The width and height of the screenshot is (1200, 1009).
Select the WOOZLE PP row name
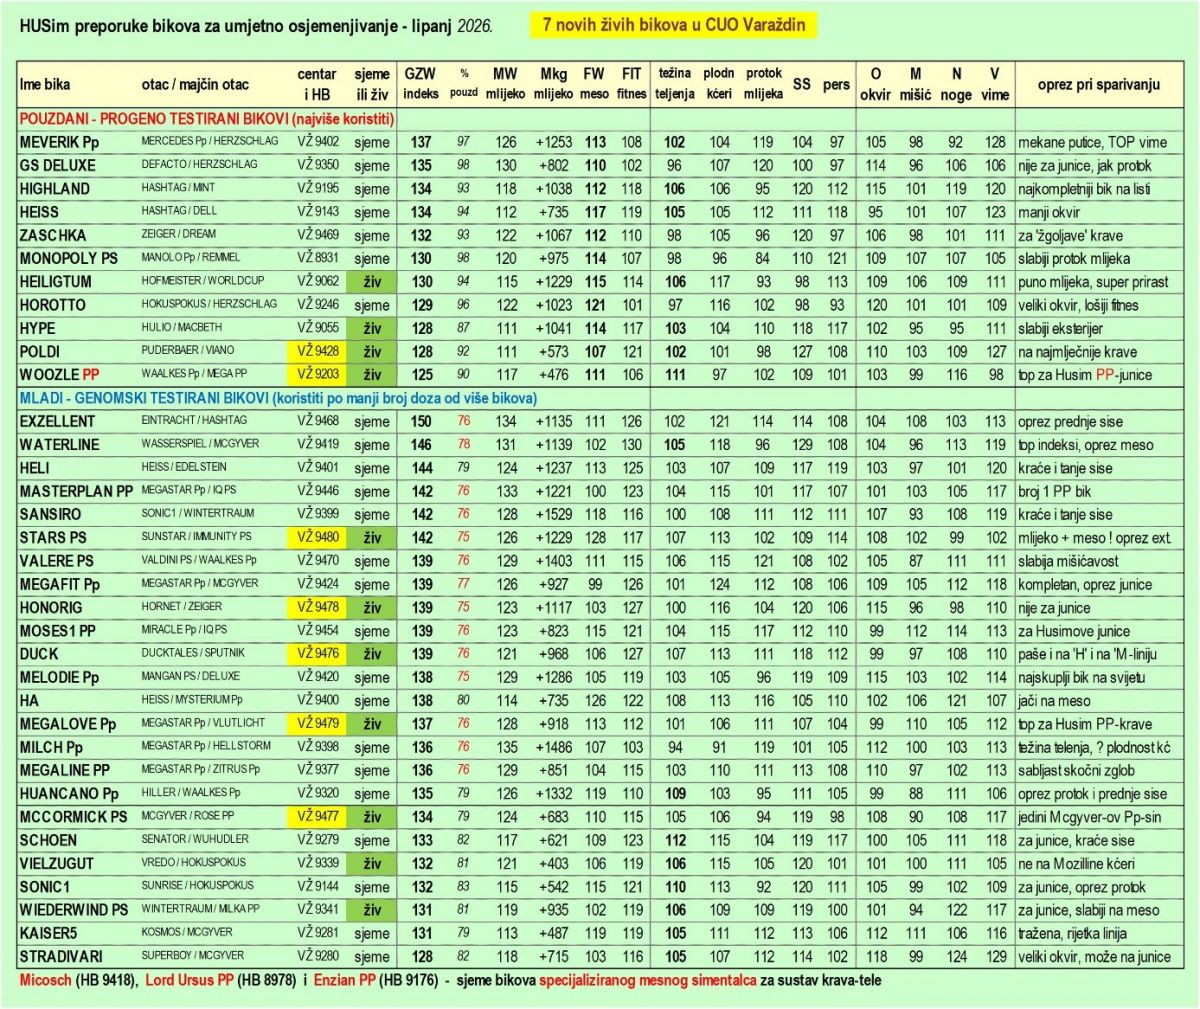pyautogui.click(x=59, y=375)
